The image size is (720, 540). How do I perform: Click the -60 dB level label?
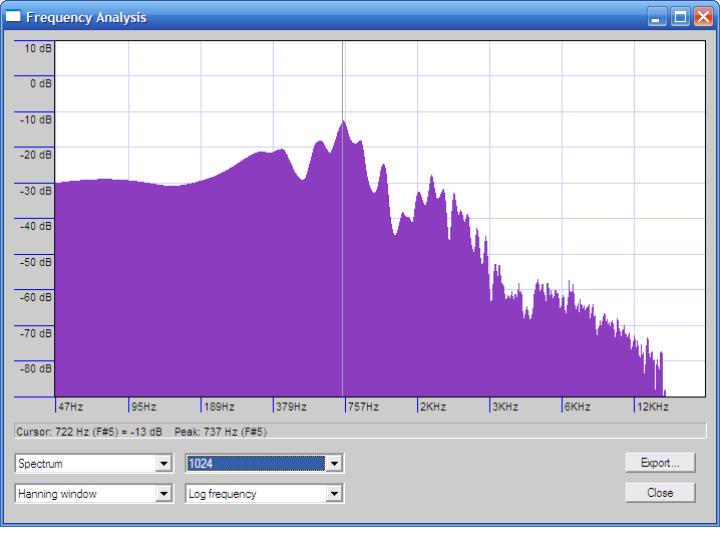(36, 297)
